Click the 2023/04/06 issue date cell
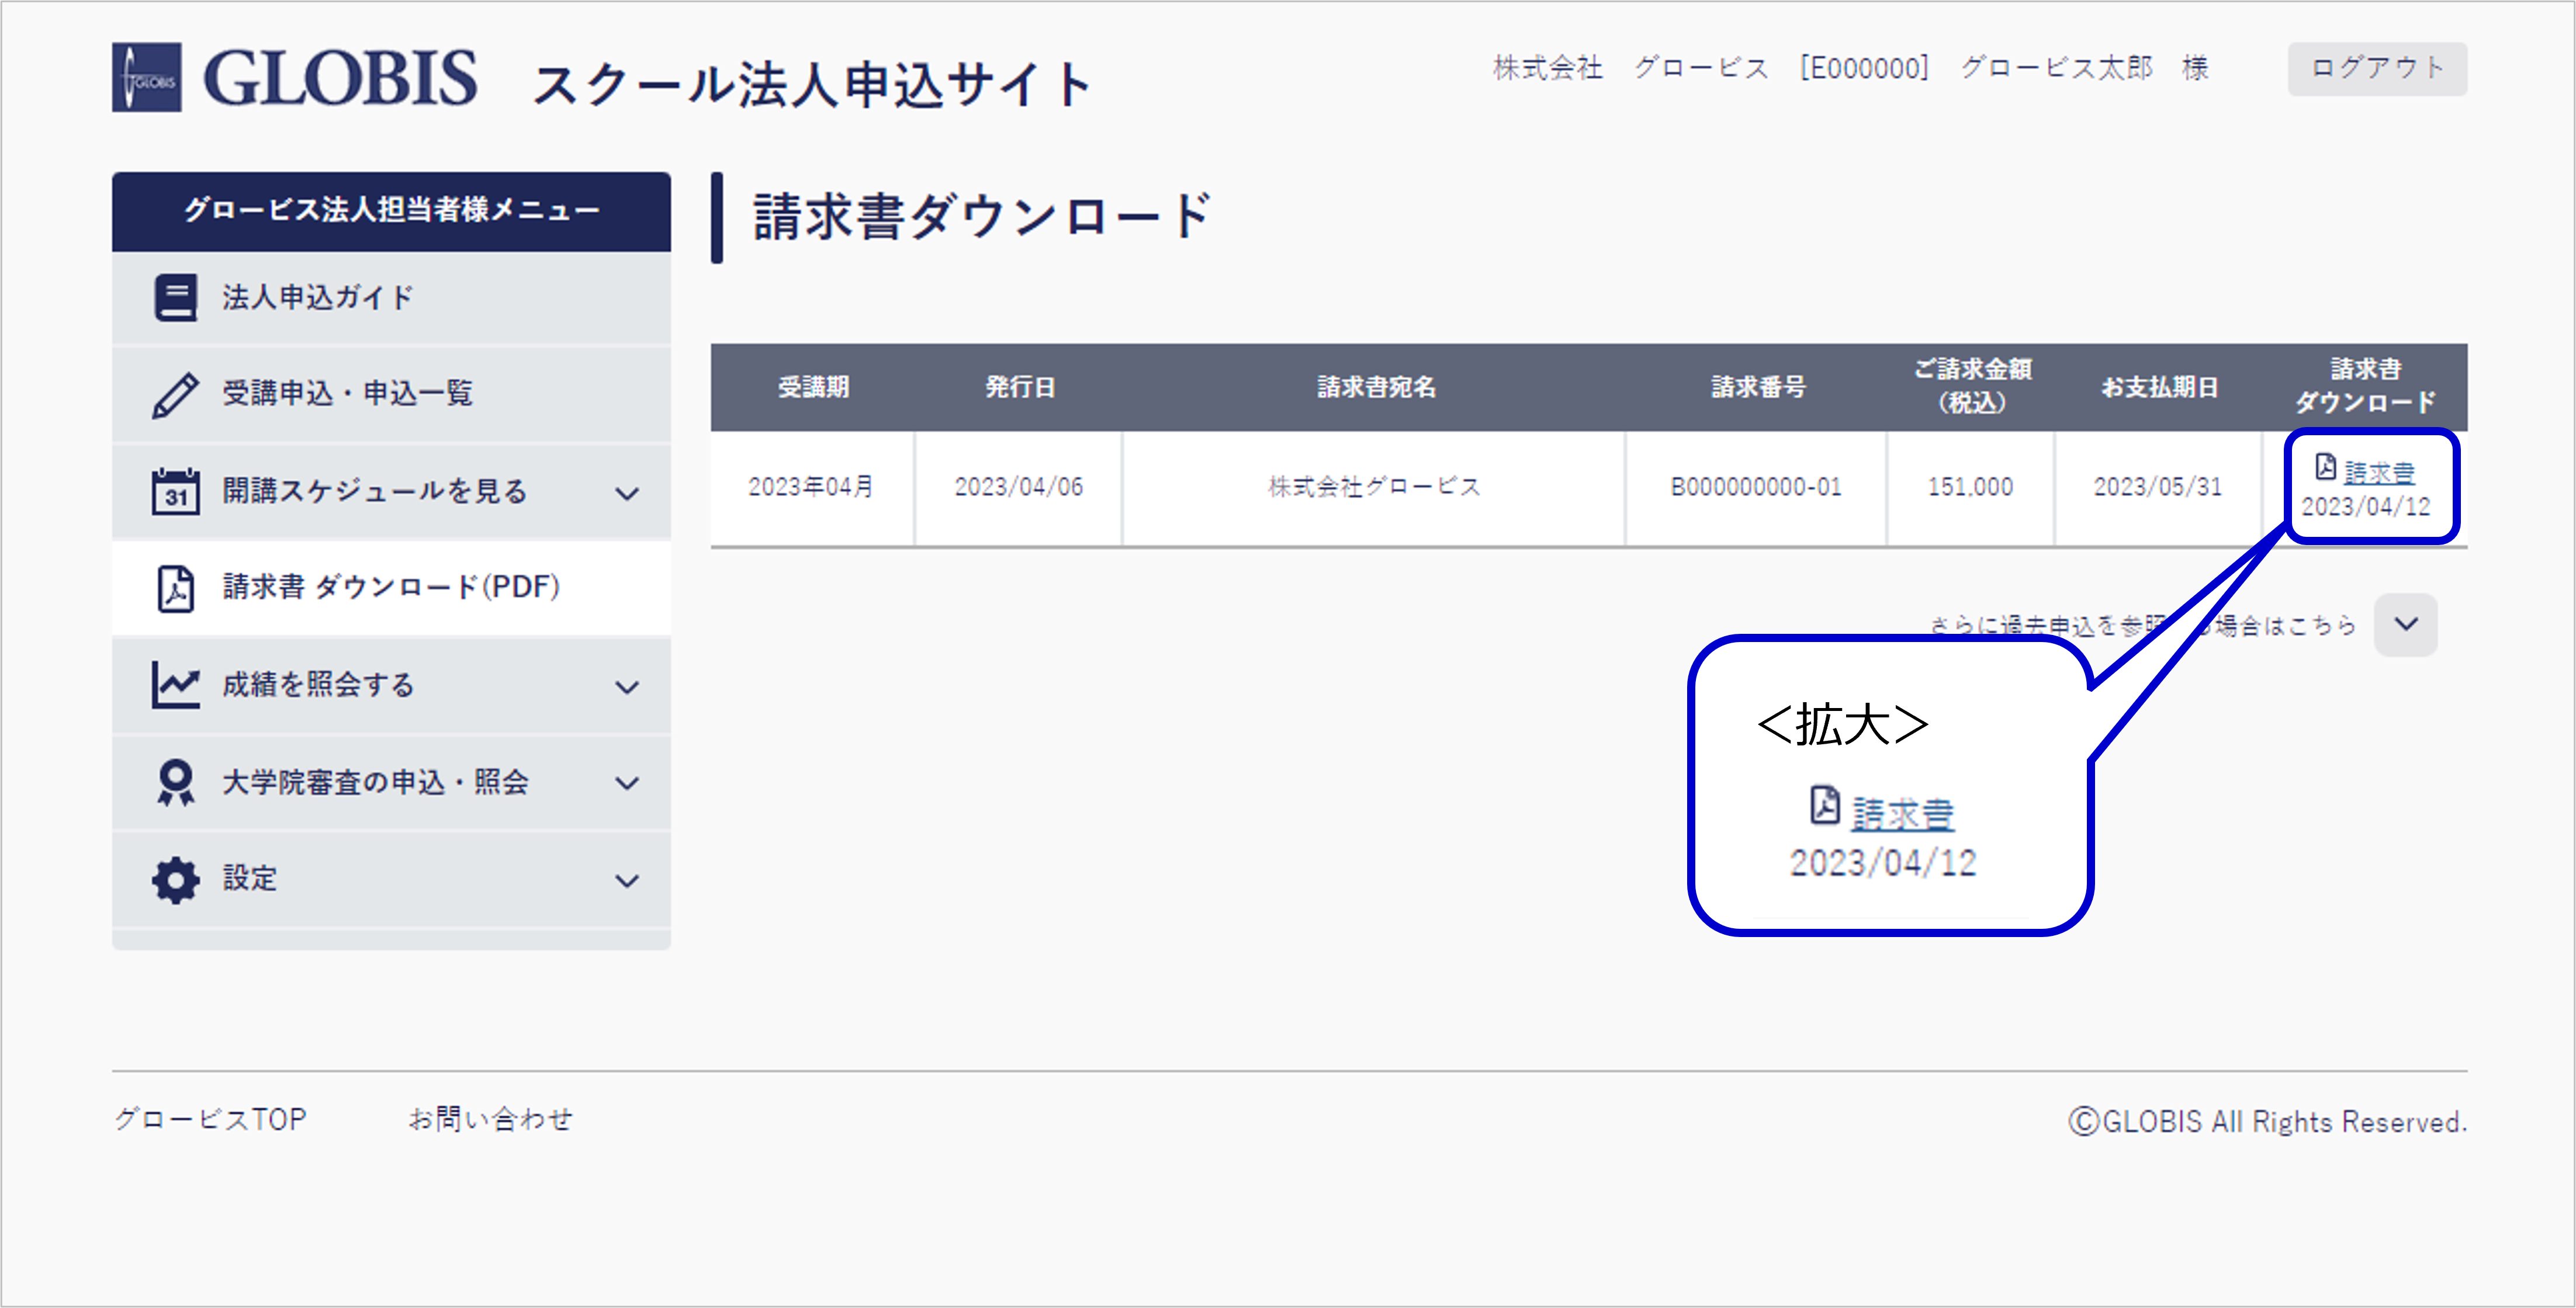 click(x=1019, y=487)
